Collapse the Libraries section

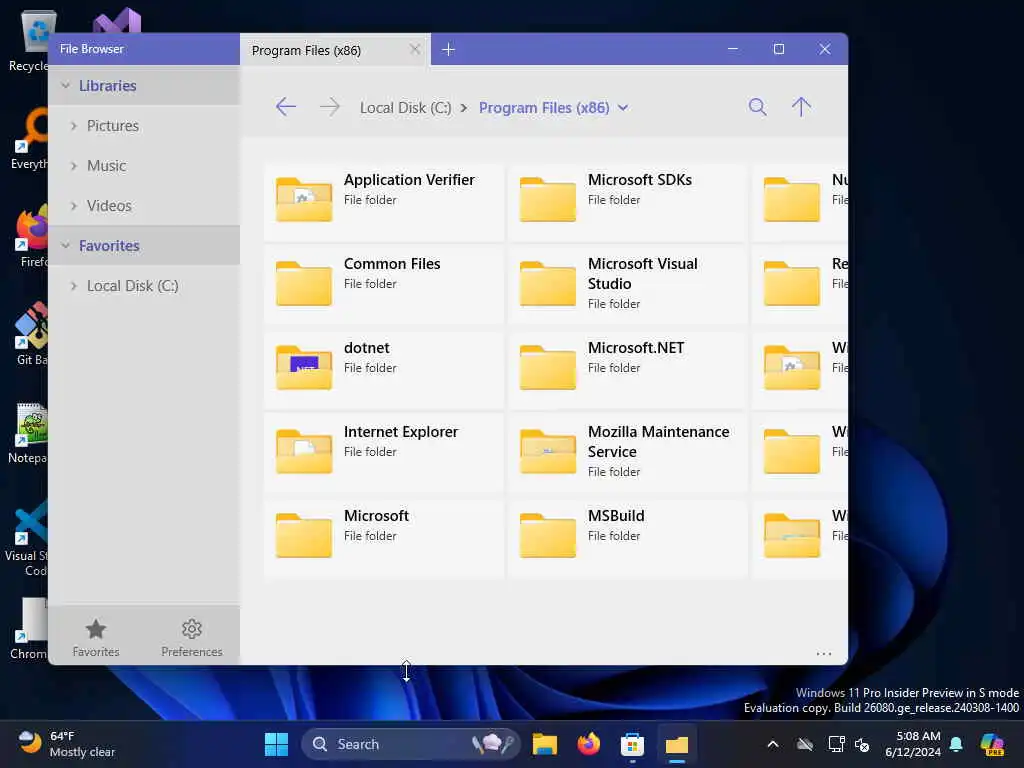click(x=65, y=86)
